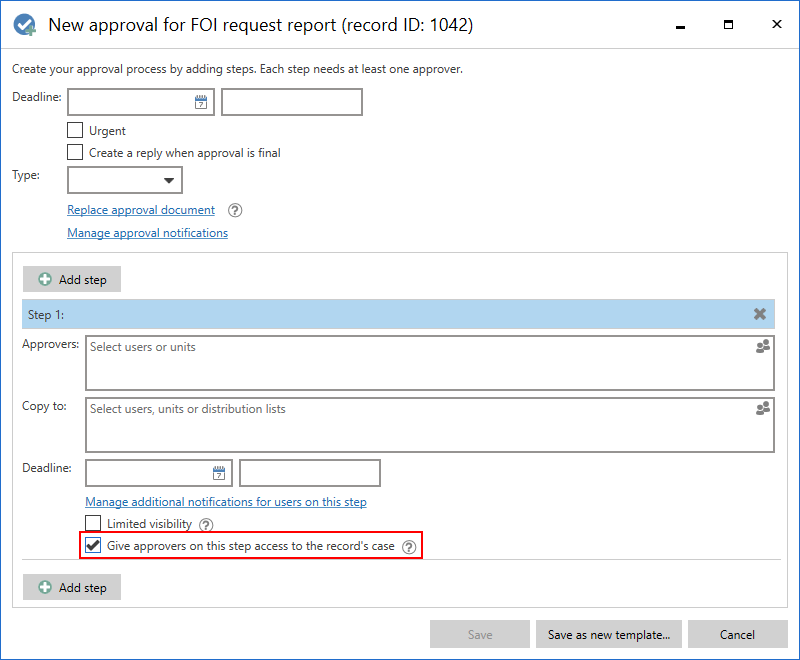Click Replace approval document link

pos(141,210)
